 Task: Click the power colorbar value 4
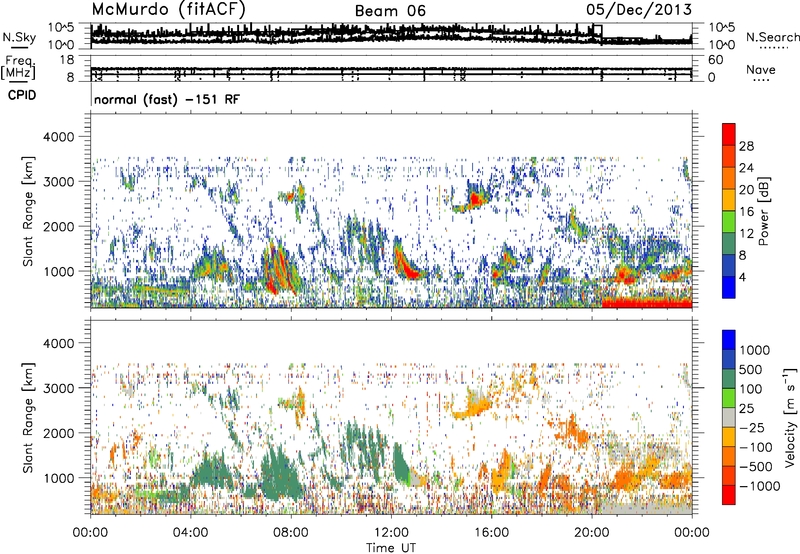[742, 278]
